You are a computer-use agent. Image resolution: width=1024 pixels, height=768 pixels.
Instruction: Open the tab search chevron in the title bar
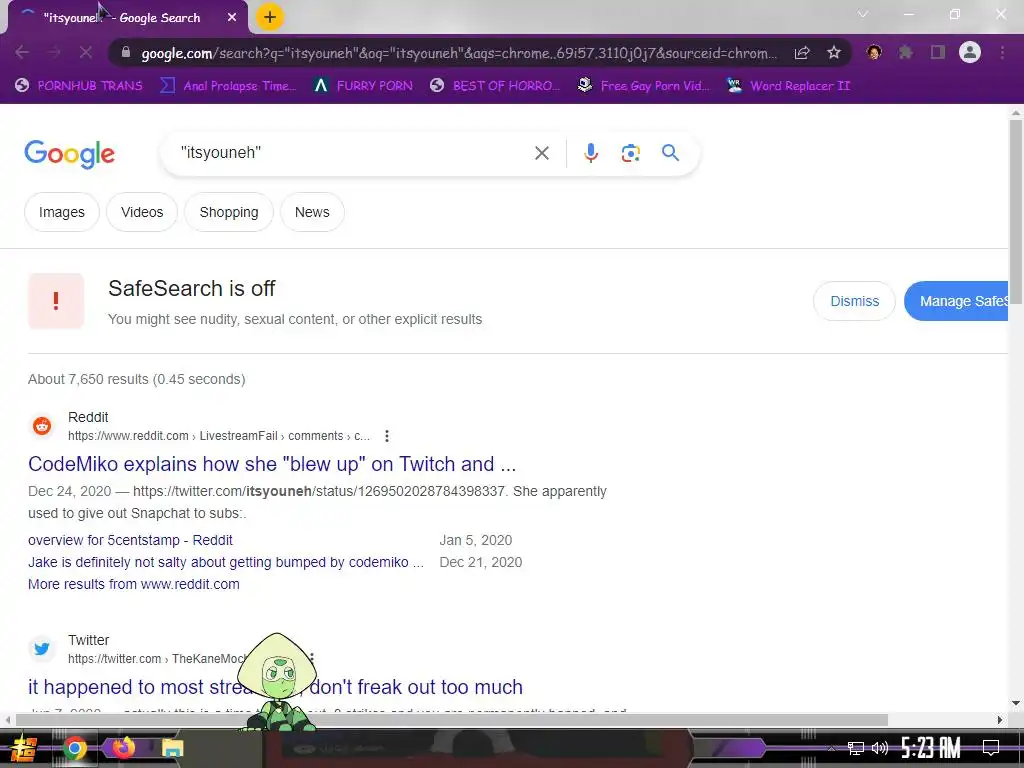[x=863, y=14]
